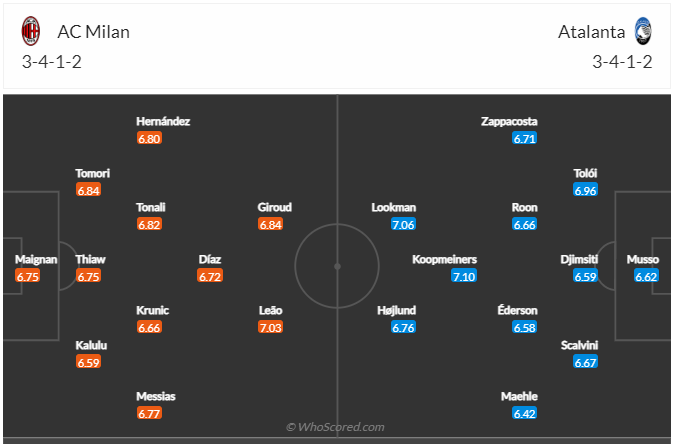Click Zappacosta's 6.71 rating badge
674x444 pixels.
(x=525, y=138)
